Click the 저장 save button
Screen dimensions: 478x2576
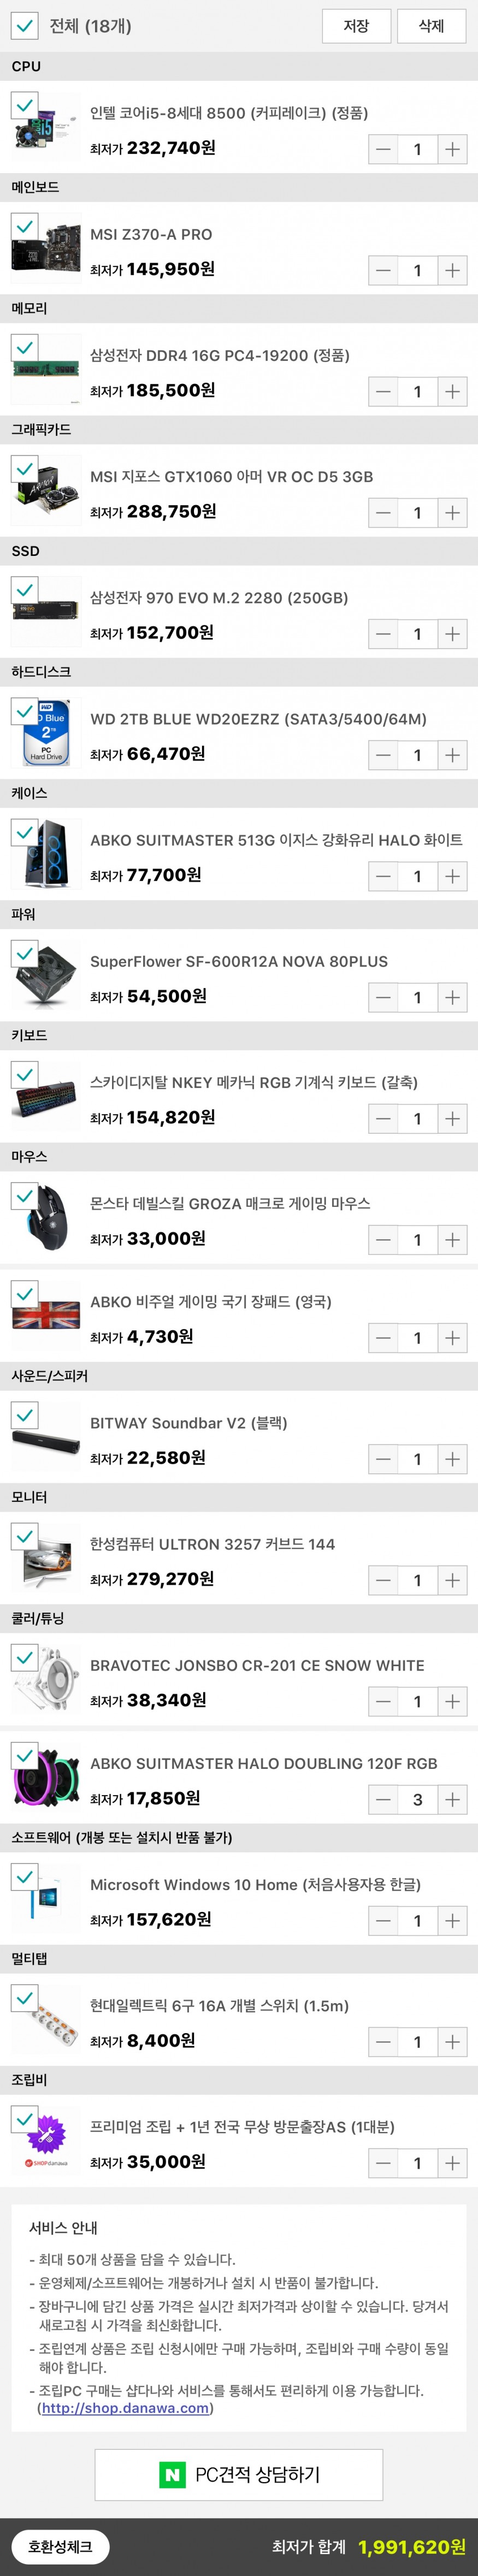[x=356, y=26]
